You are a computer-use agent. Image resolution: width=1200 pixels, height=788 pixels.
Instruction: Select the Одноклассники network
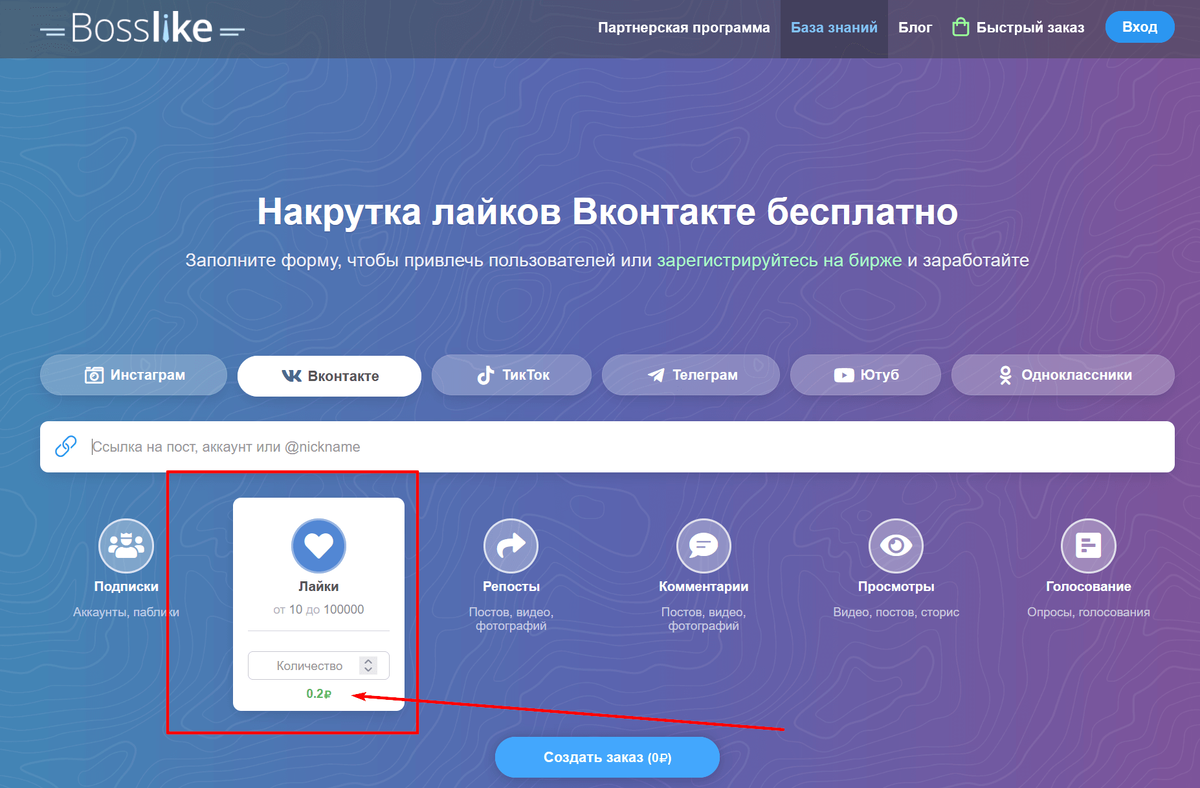tap(1063, 374)
